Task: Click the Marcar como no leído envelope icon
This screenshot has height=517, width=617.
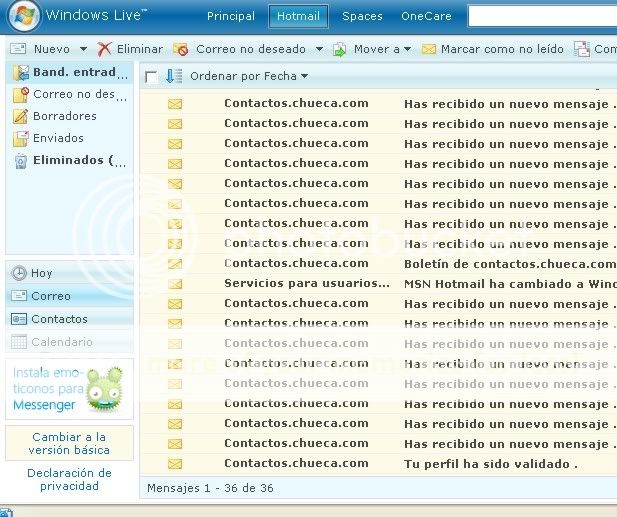Action: click(429, 49)
